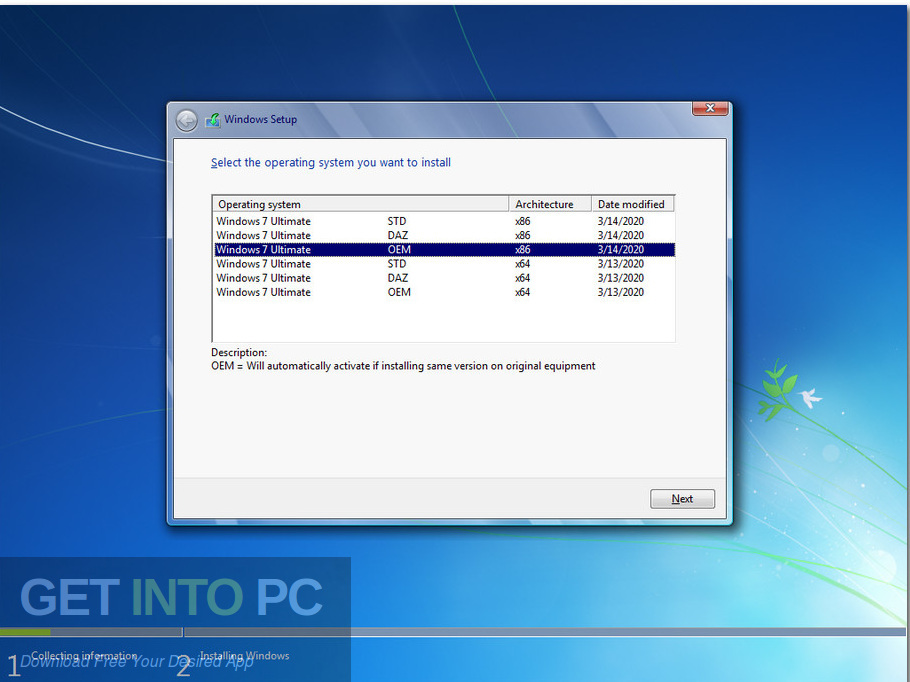Screen dimensions: 910x682
Task: Click the Collecting information step label
Action: tap(84, 655)
